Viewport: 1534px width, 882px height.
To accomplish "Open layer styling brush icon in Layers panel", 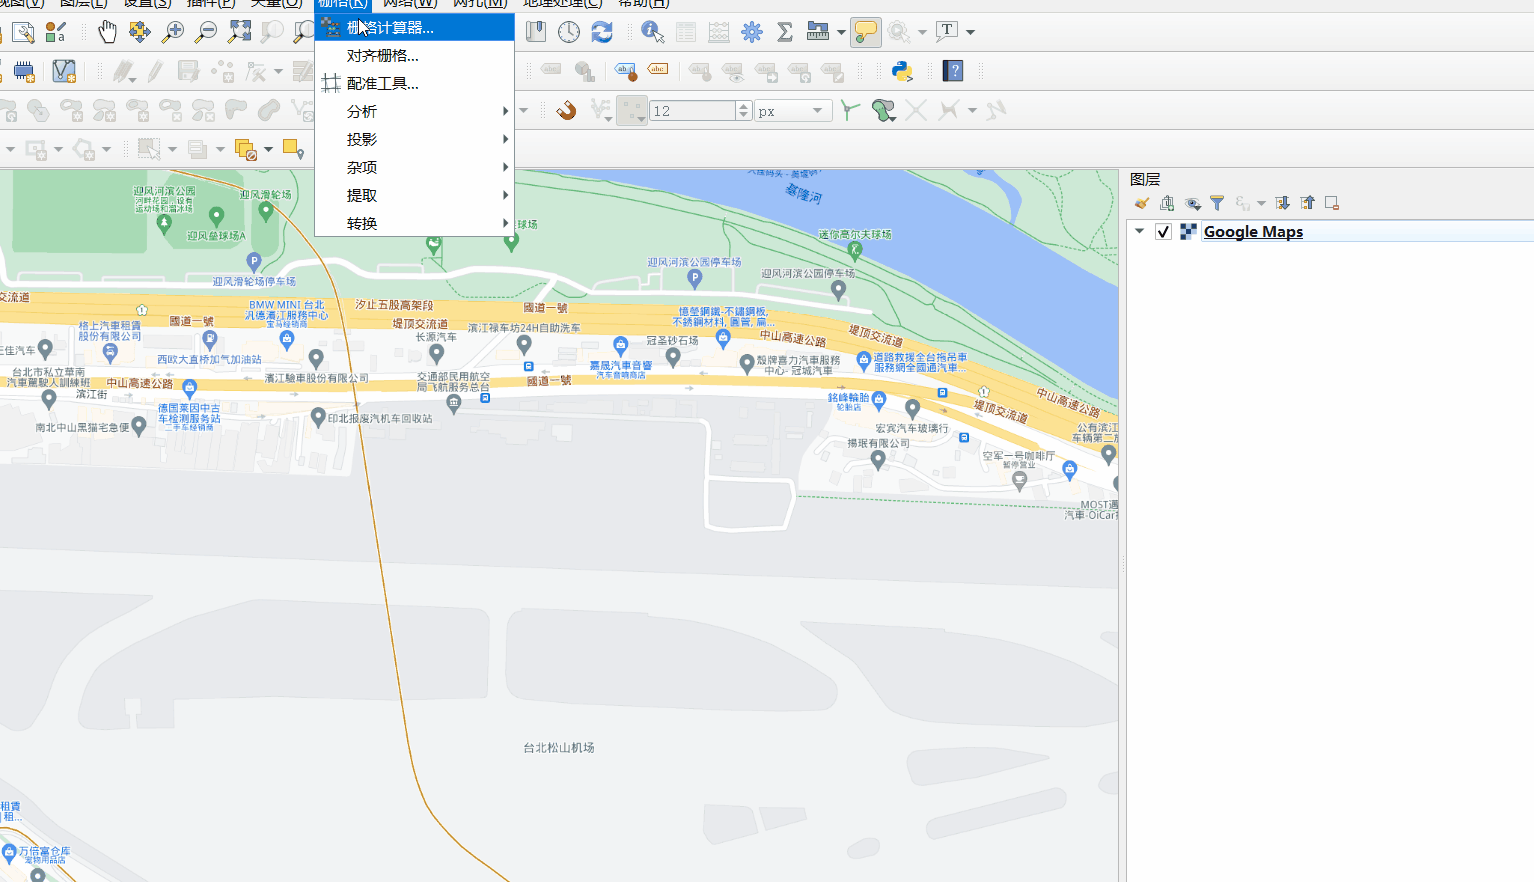I will [1142, 203].
